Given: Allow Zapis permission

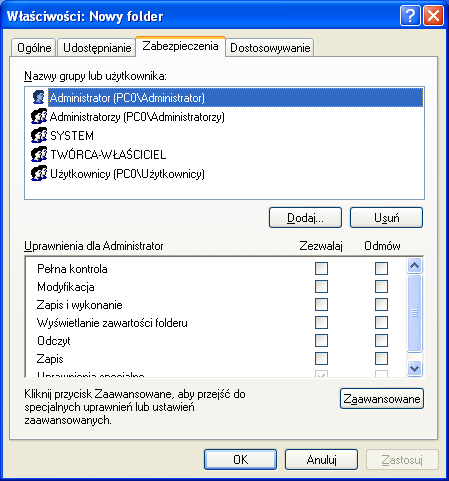Looking at the screenshot, I should point(321,358).
